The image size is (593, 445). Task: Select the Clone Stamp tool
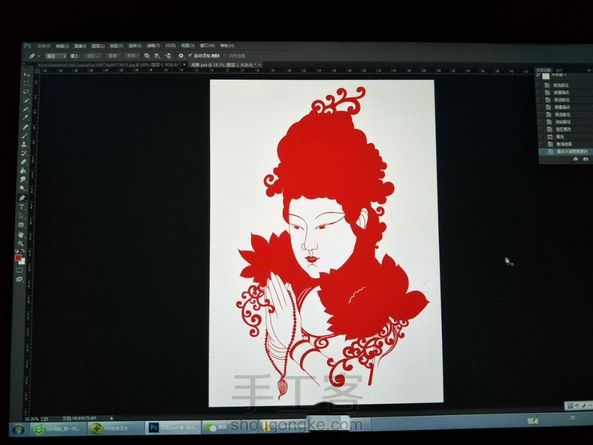25,144
